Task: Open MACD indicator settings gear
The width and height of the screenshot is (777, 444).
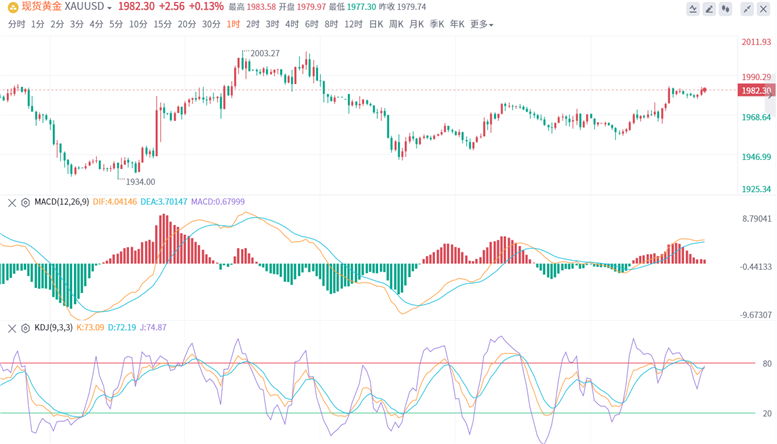Action: pos(25,202)
